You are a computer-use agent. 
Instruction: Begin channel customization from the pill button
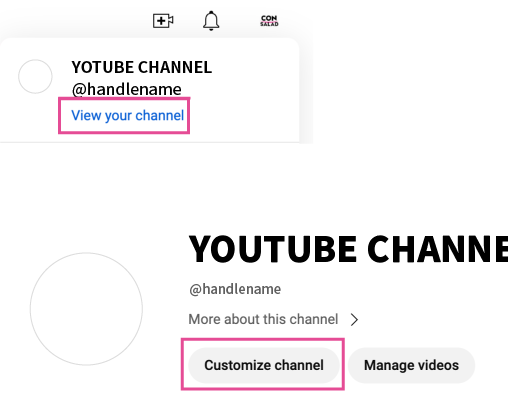(x=264, y=365)
